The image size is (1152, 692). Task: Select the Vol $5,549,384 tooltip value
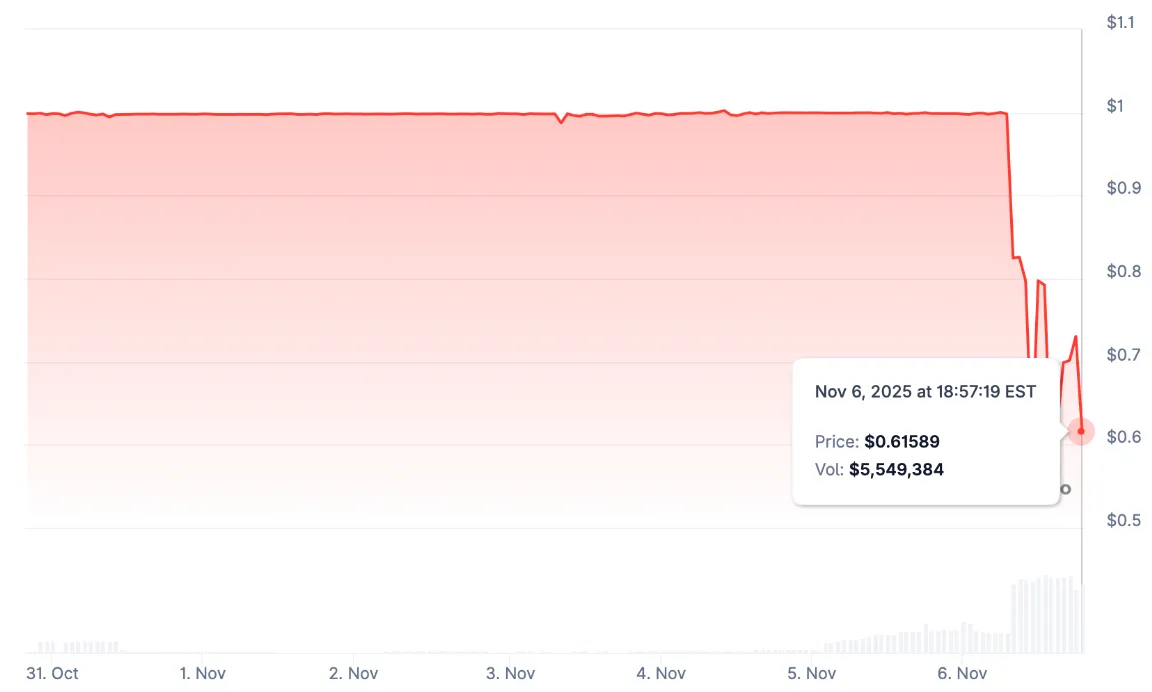(x=896, y=469)
